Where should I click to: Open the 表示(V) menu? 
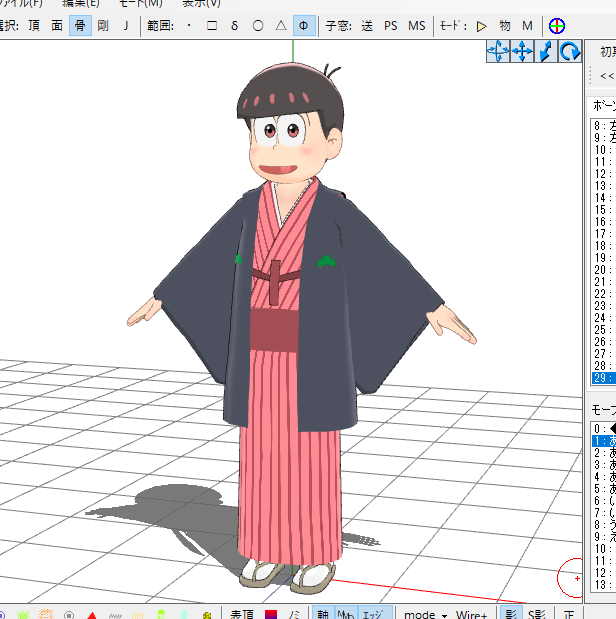(201, 4)
